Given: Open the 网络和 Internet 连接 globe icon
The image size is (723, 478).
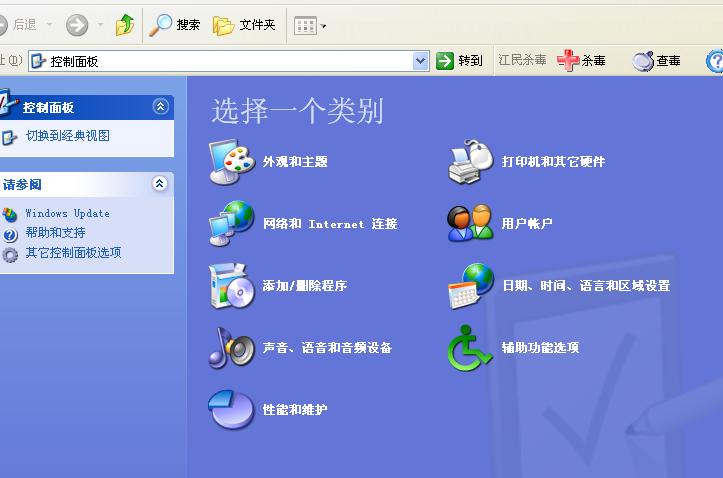Looking at the screenshot, I should click(x=231, y=224).
